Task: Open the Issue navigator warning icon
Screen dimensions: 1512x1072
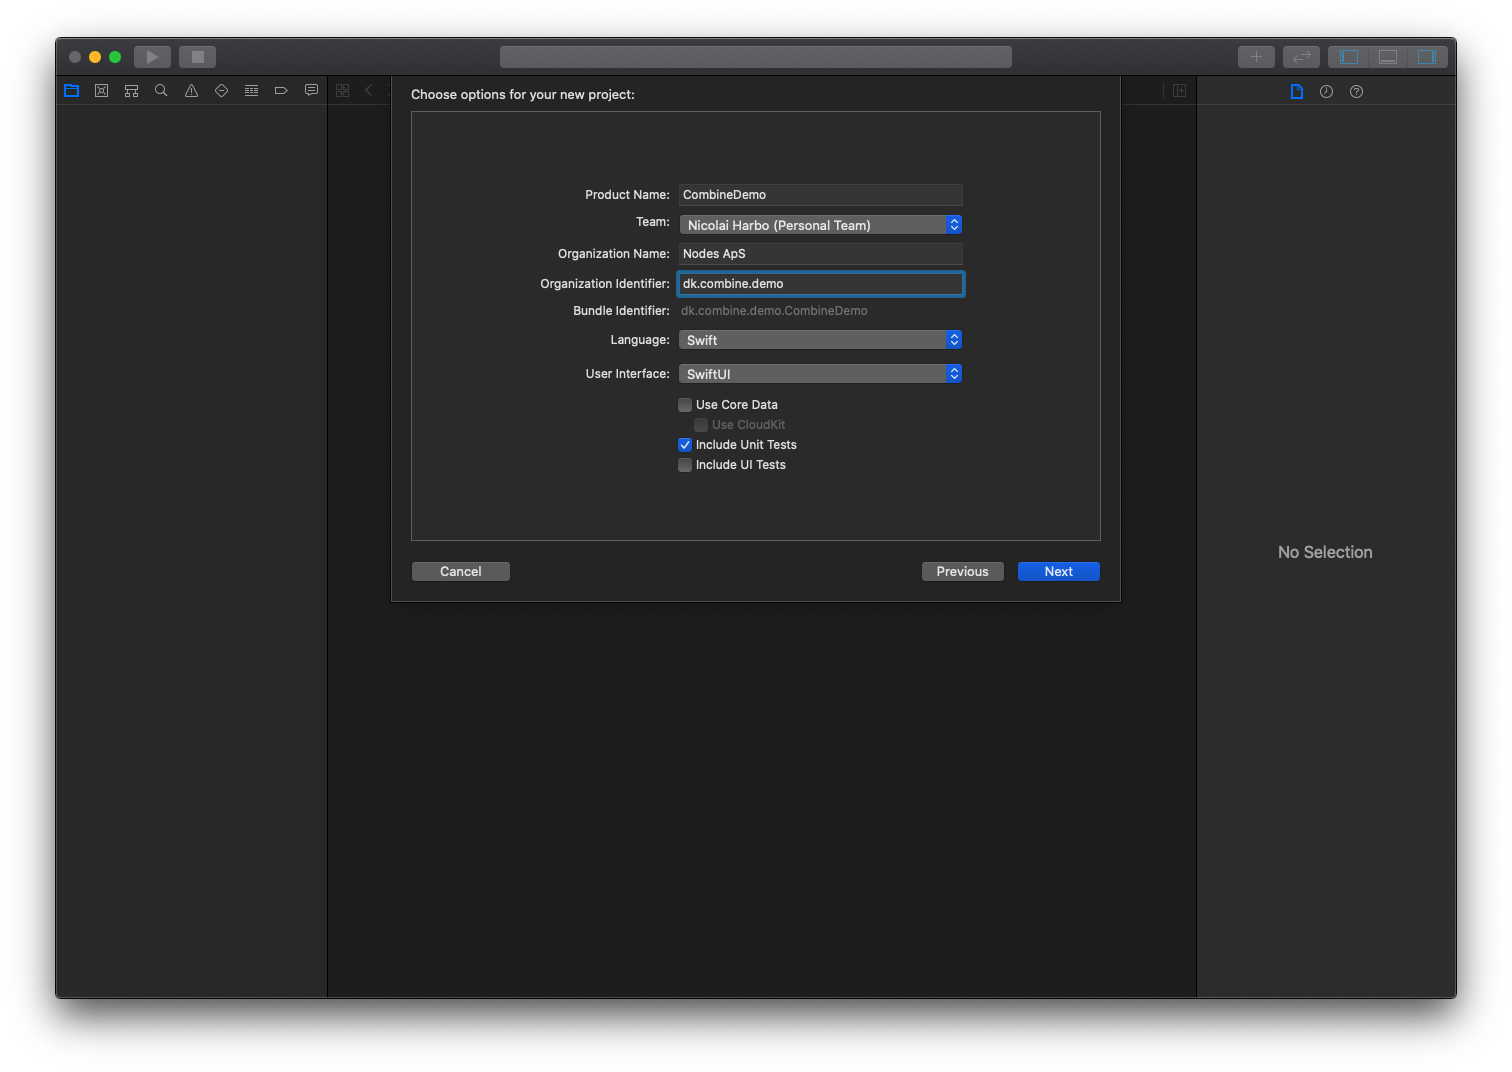Action: [x=191, y=91]
